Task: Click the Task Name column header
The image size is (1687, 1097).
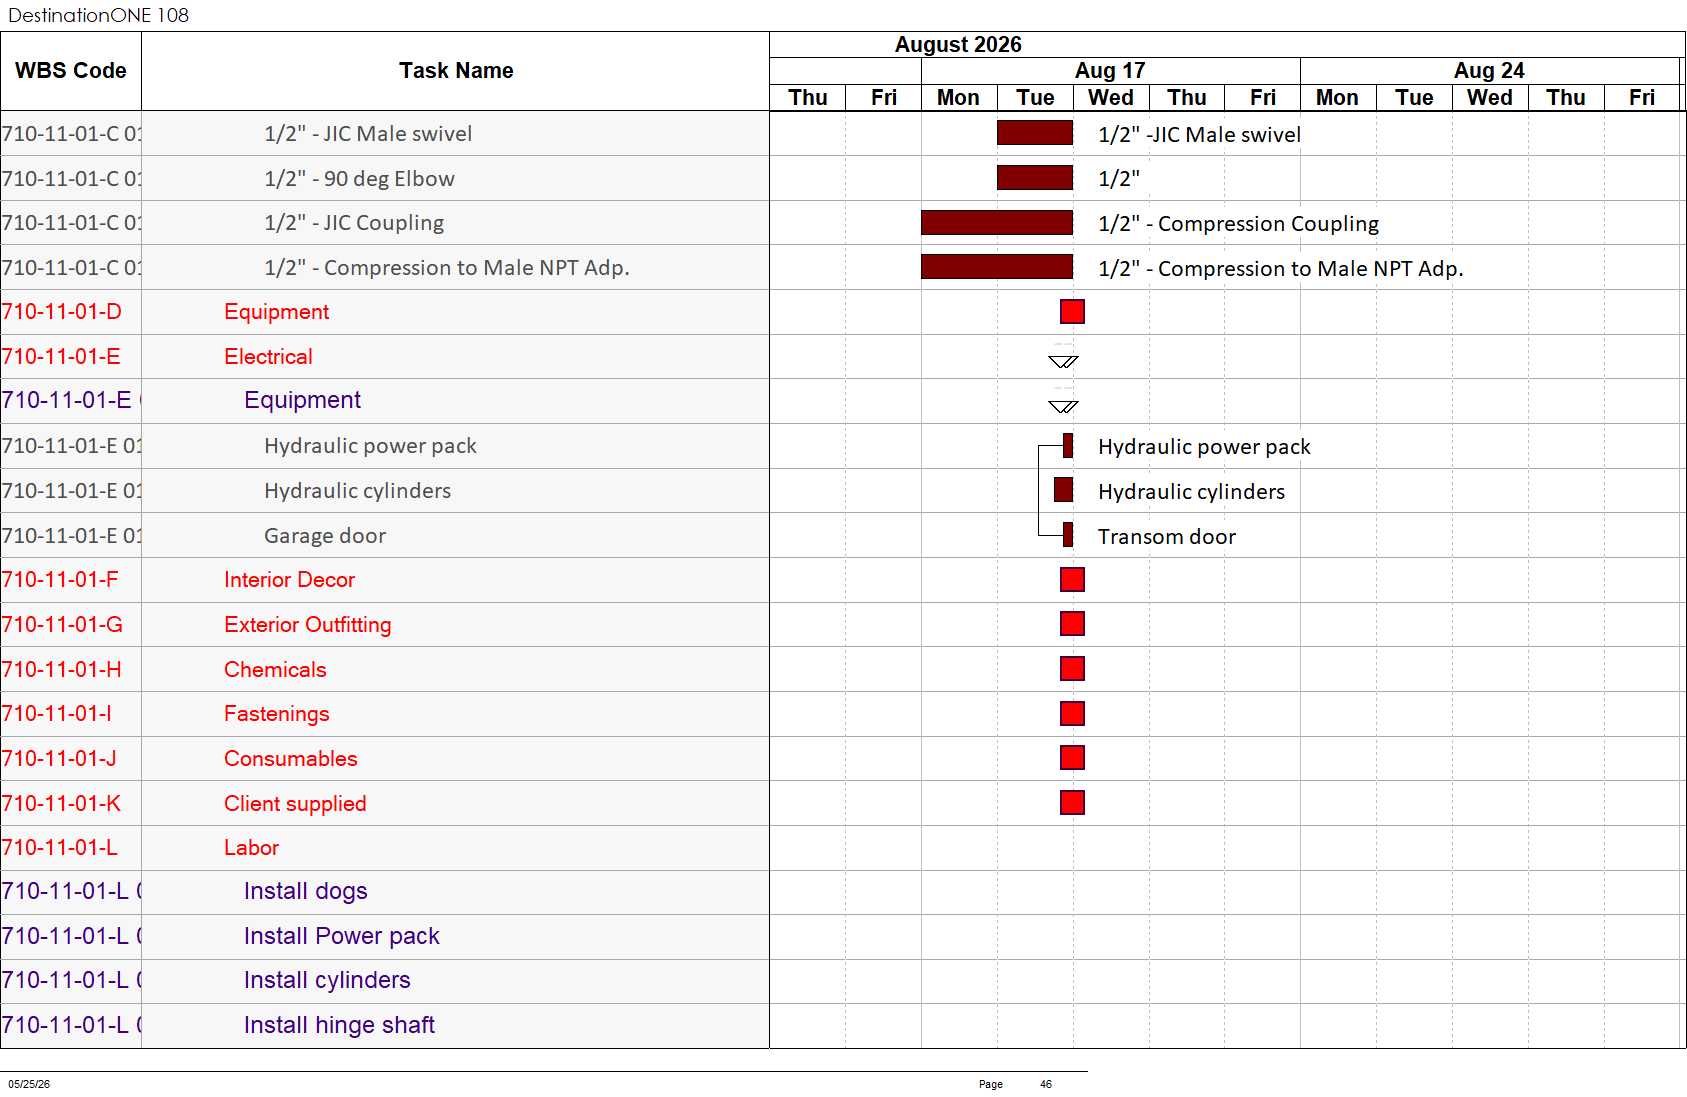Action: [x=456, y=71]
